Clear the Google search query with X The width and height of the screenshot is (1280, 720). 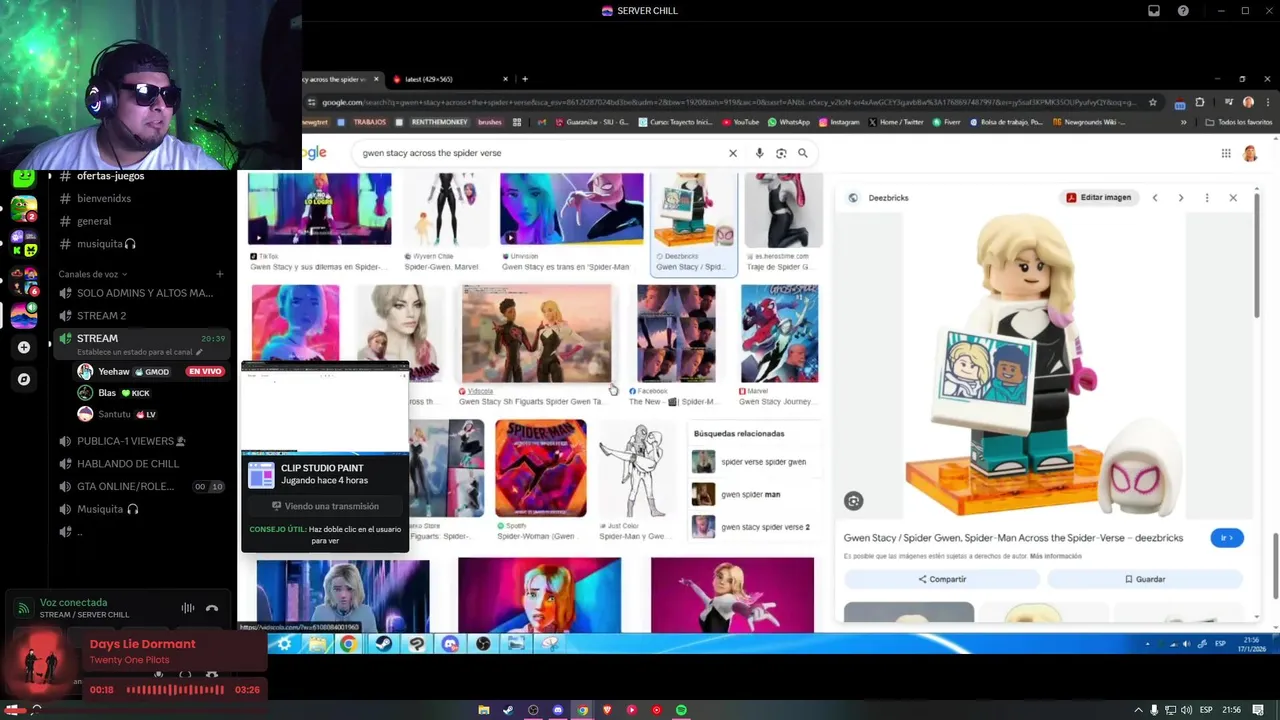[733, 153]
